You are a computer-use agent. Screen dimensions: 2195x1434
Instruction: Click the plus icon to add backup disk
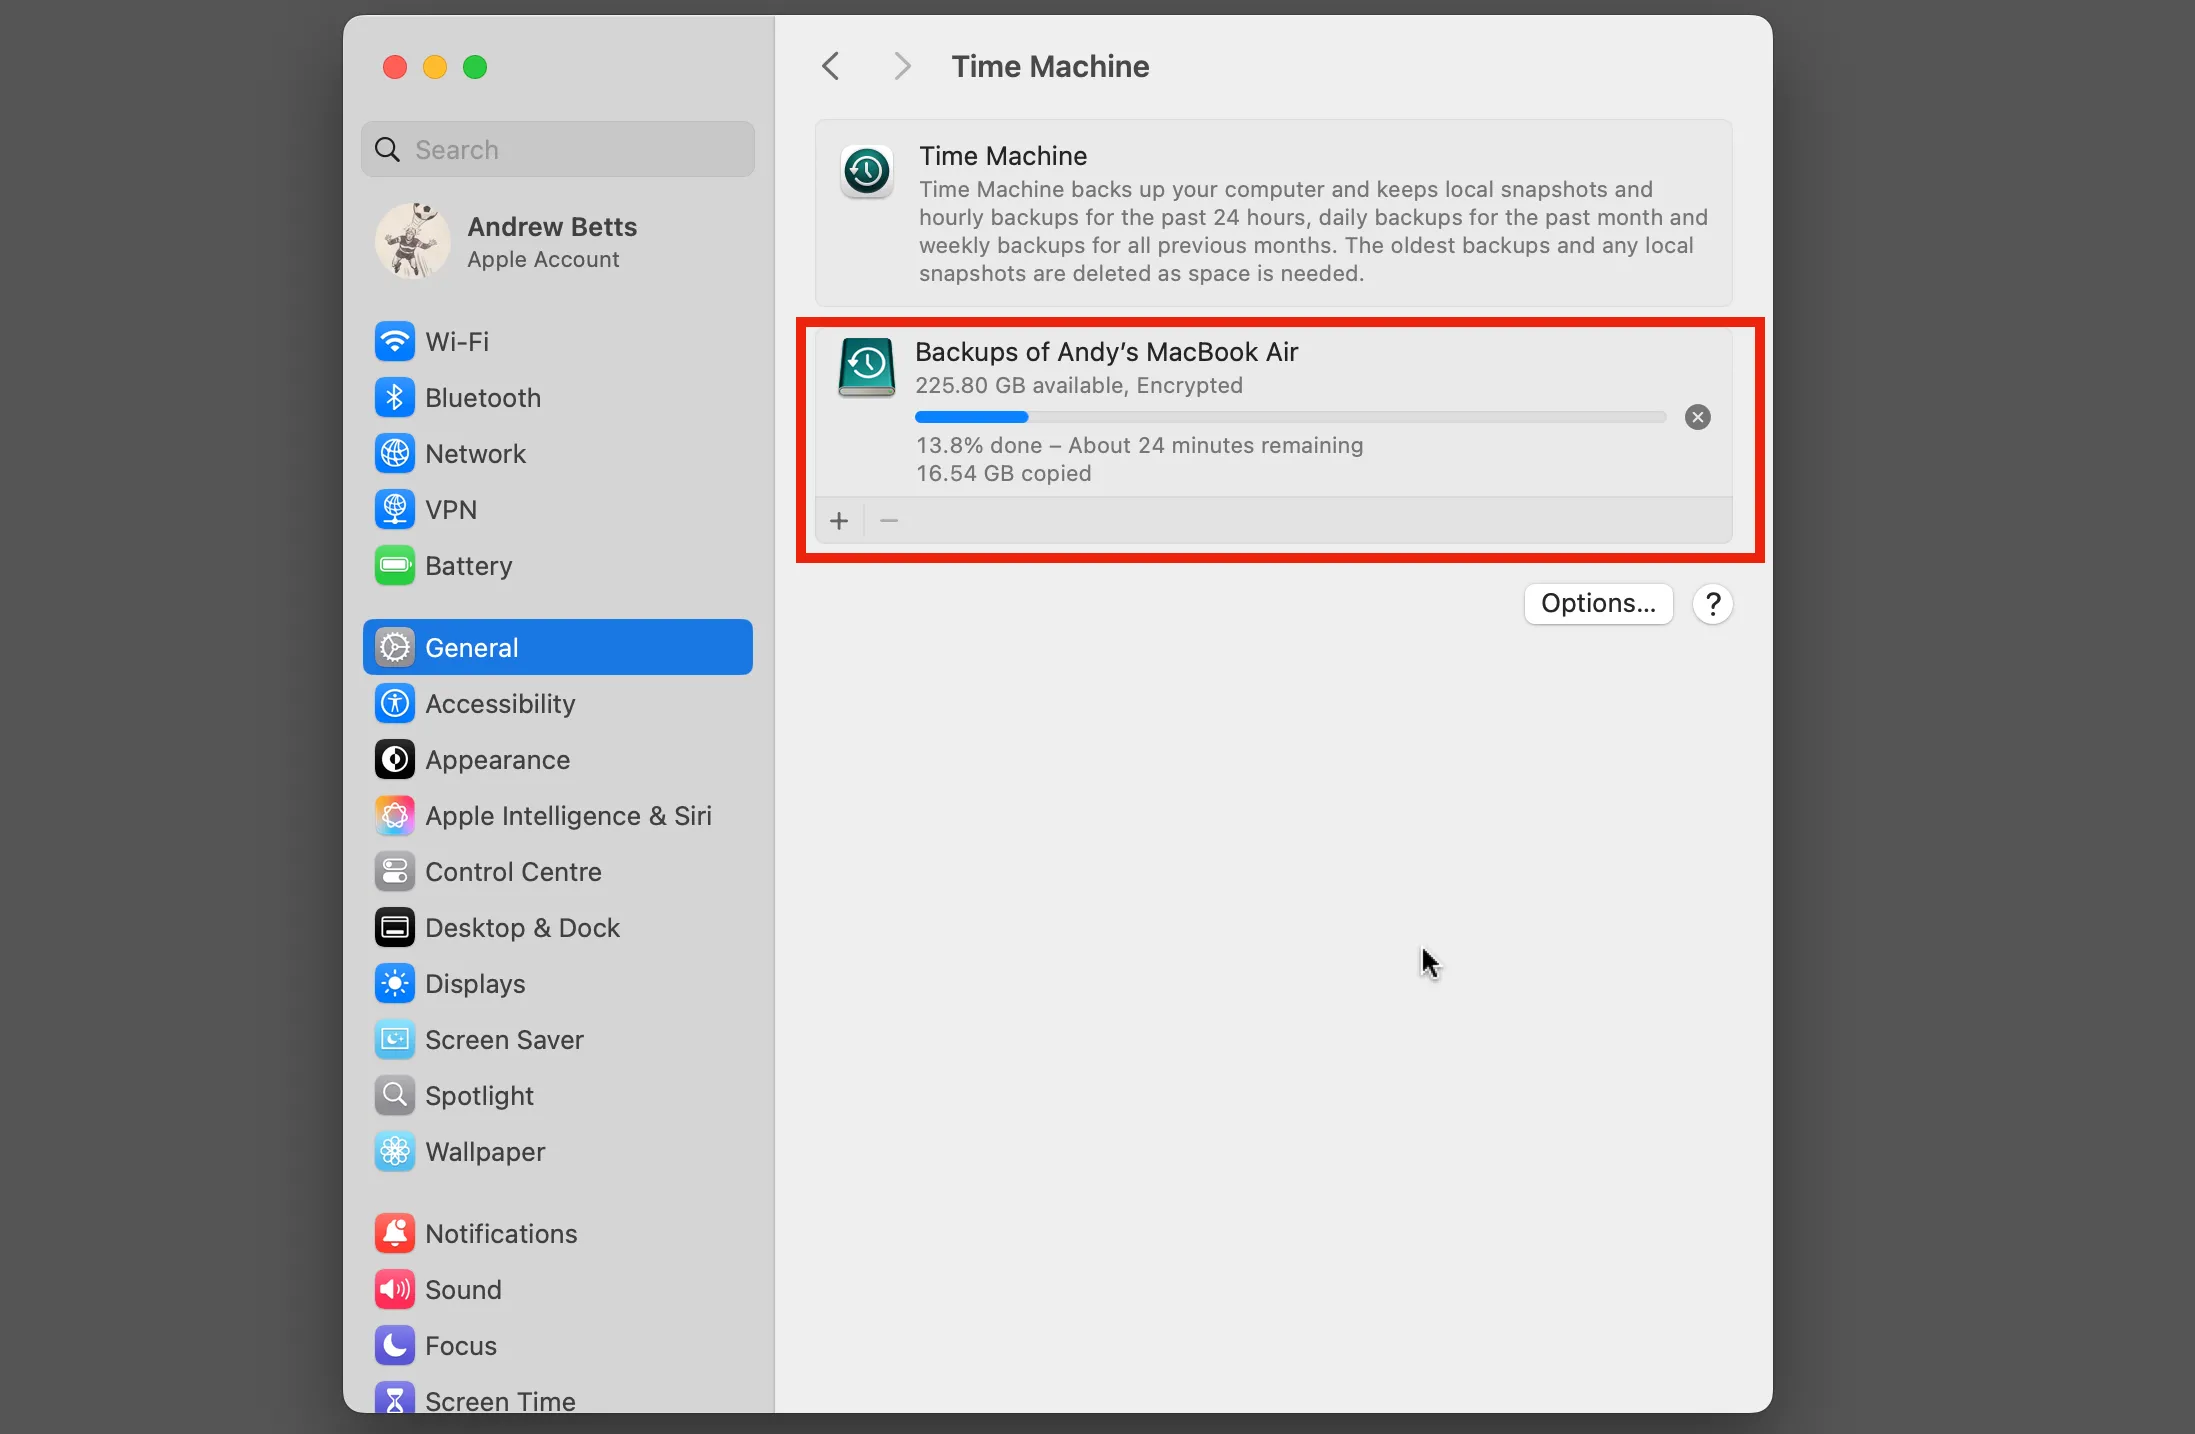839,521
